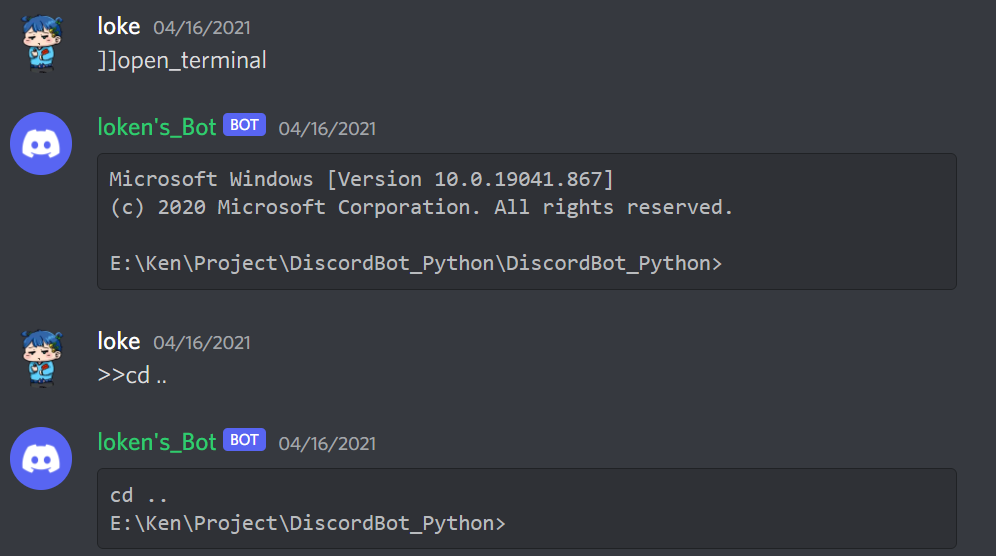
Task: Open loken's_Bot profile from first bot username
Action: tap(157, 127)
